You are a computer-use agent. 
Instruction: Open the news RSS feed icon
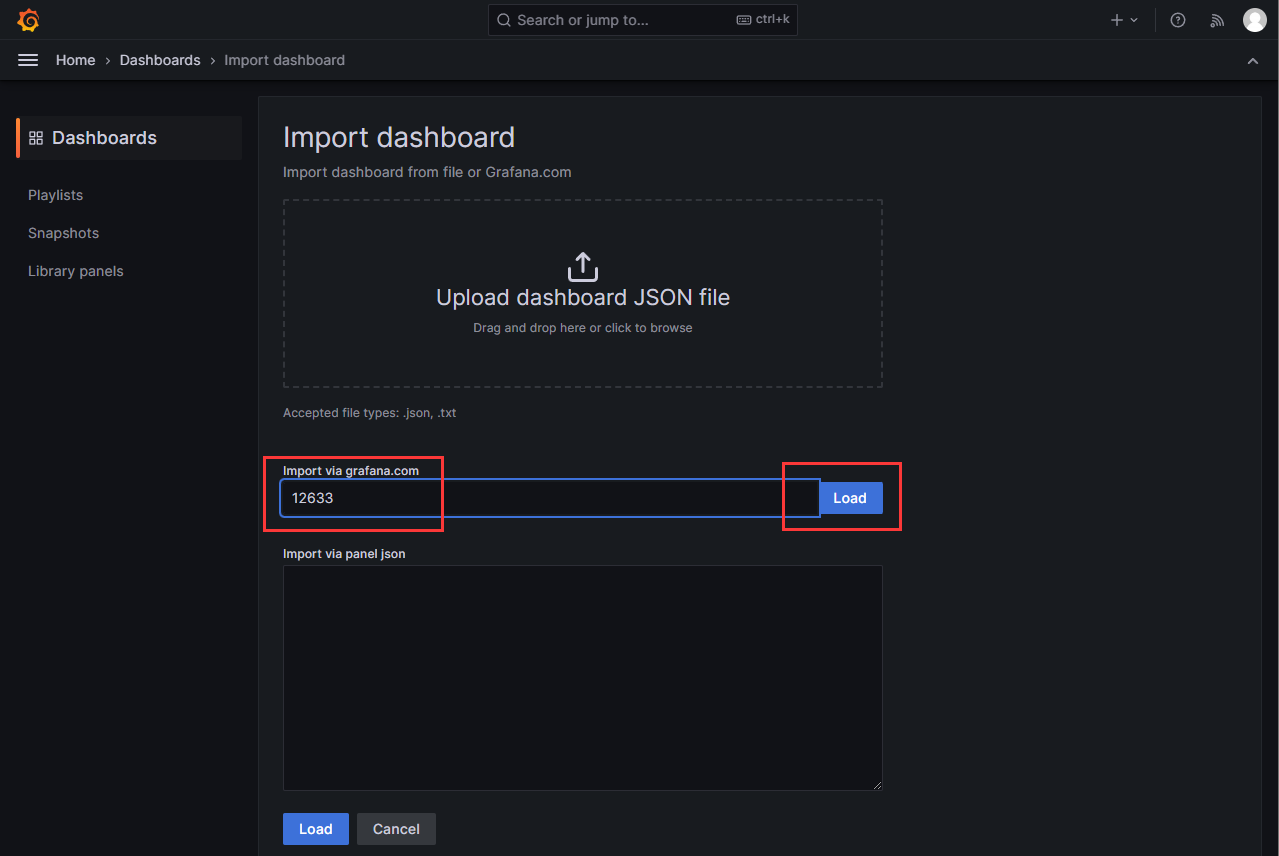coord(1217,20)
